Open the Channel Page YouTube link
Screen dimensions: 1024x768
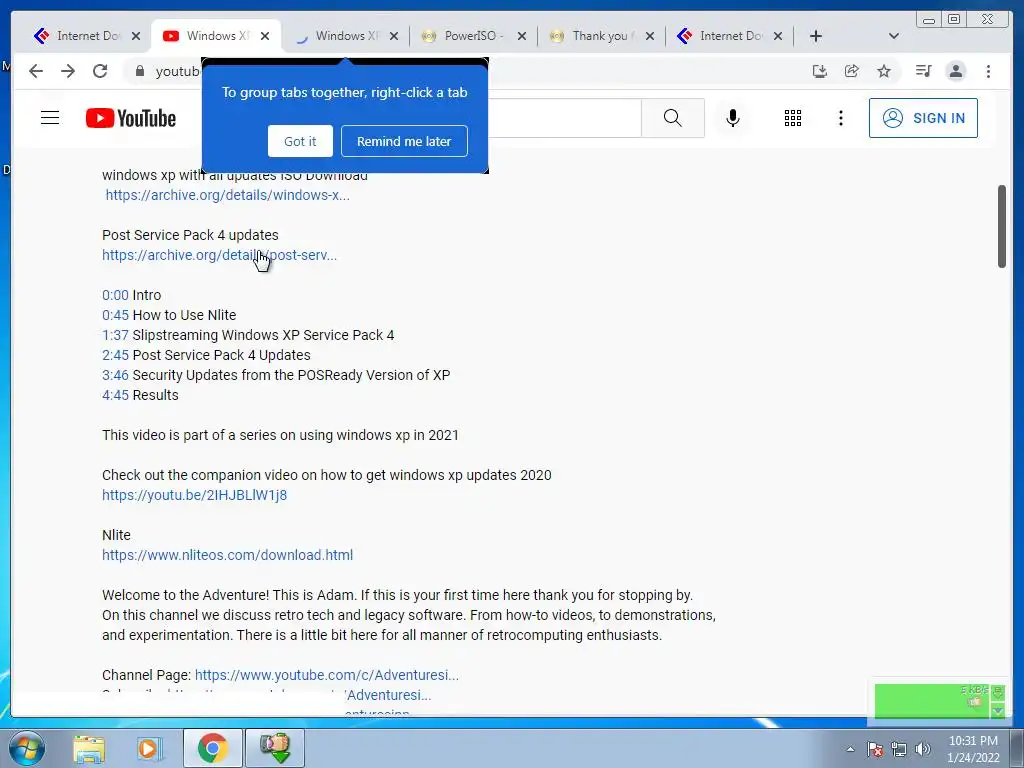(x=327, y=675)
